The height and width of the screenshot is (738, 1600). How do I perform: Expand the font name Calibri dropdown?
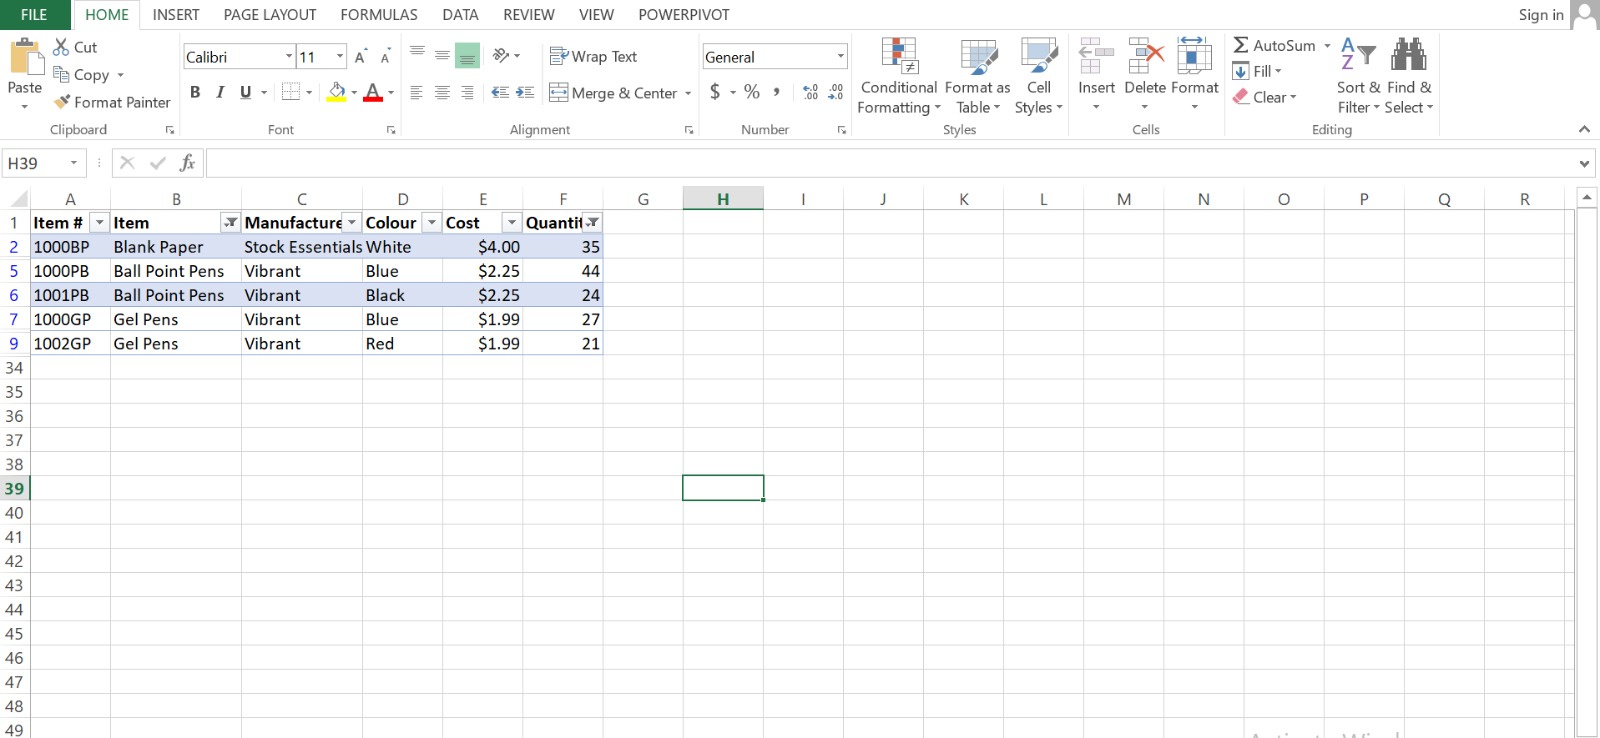click(289, 57)
